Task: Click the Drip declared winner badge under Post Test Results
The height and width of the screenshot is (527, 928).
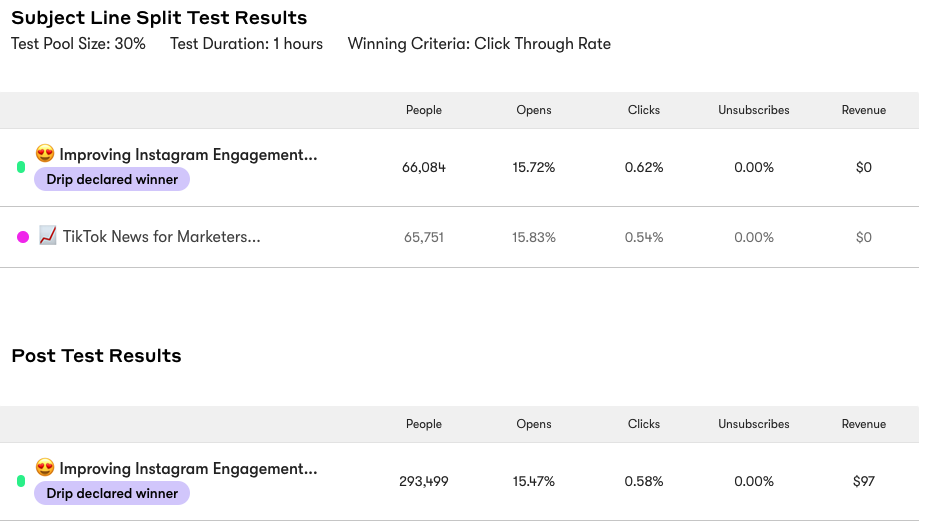Action: coord(112,494)
